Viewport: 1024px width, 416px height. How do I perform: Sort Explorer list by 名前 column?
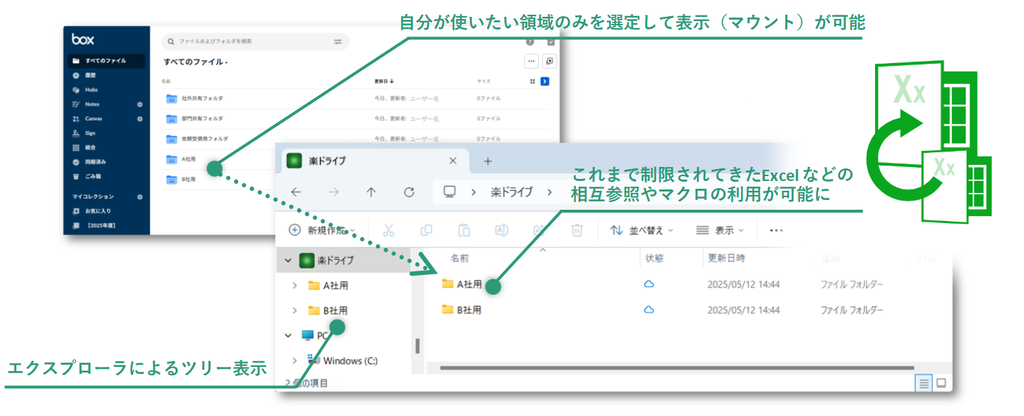pyautogui.click(x=460, y=258)
